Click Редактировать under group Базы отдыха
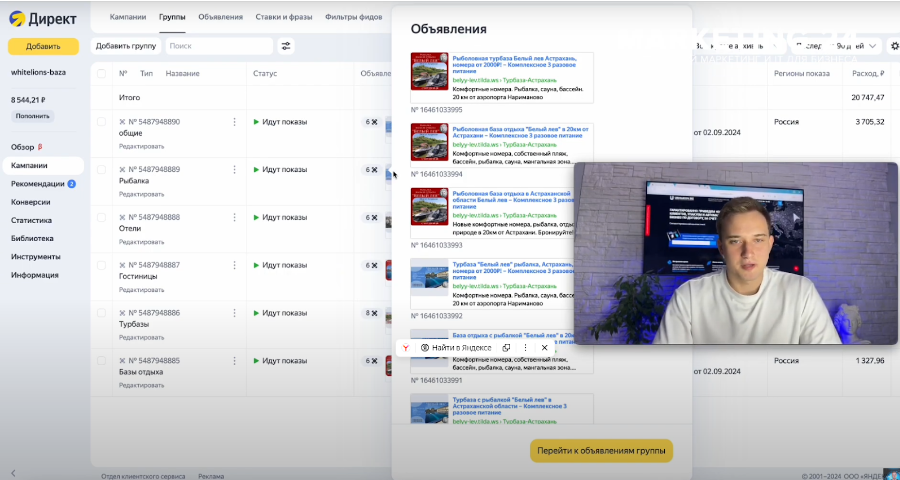This screenshot has height=480, width=900. 141,385
